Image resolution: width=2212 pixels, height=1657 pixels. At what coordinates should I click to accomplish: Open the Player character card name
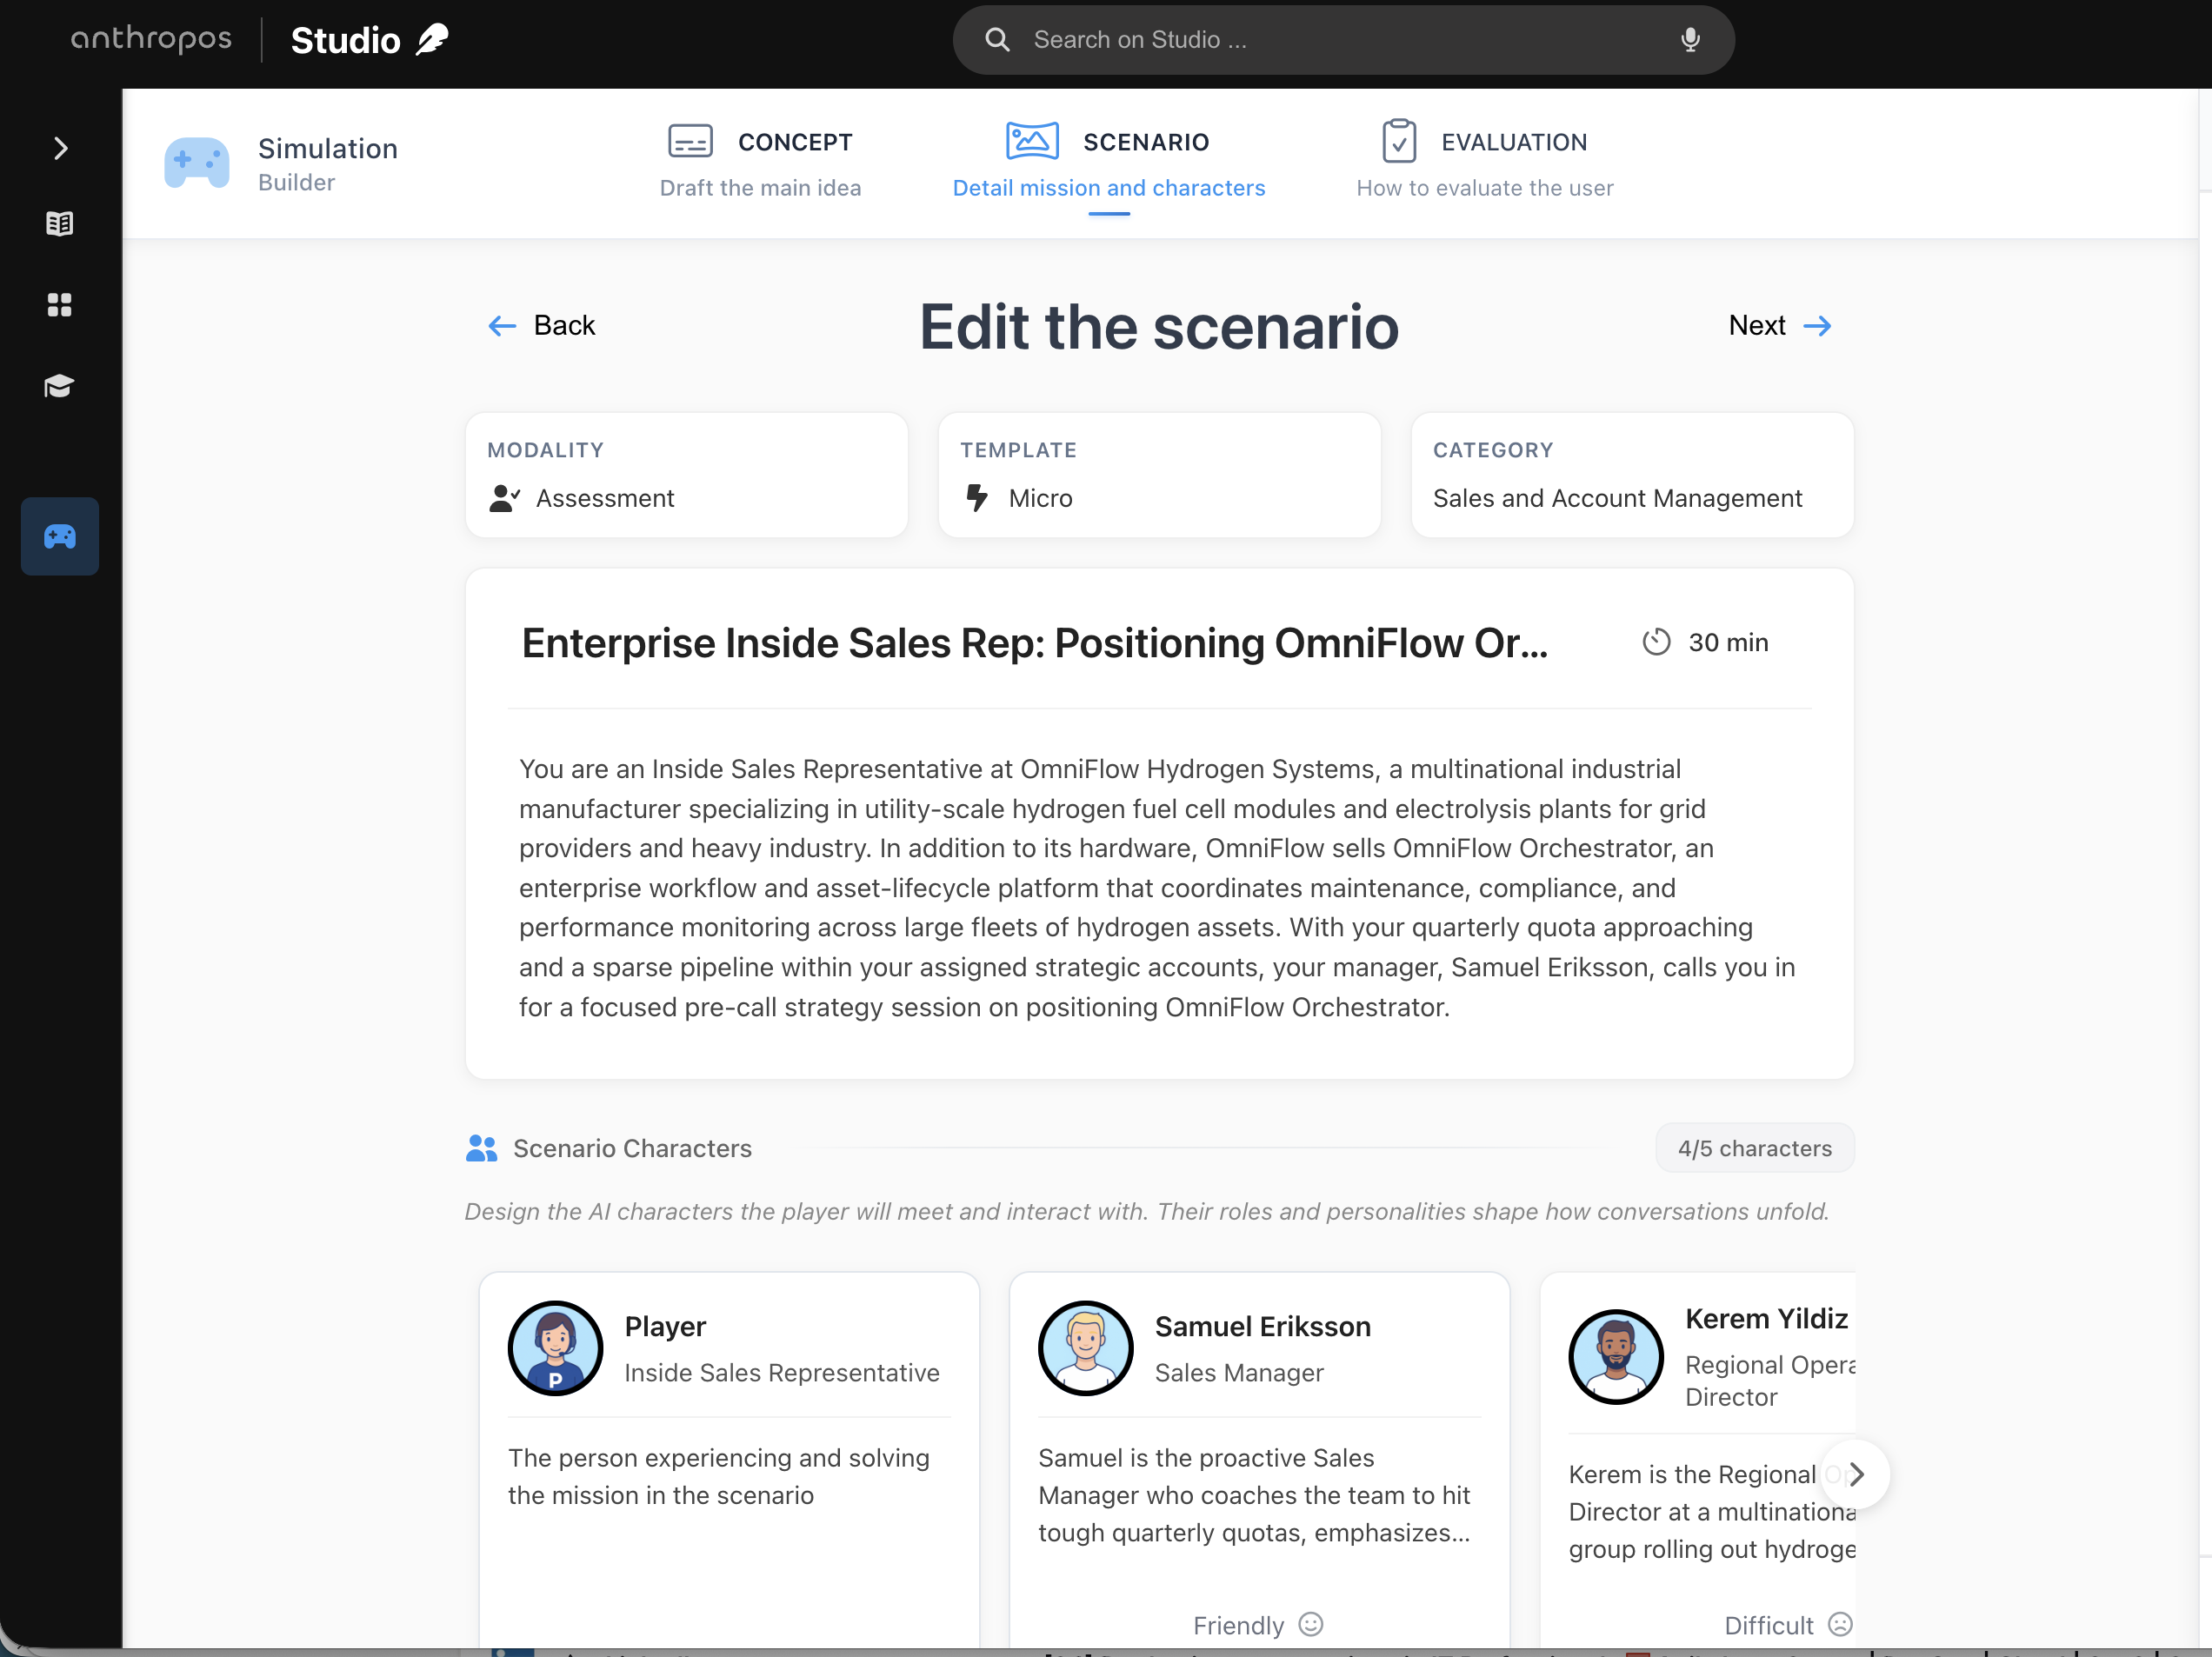pos(665,1326)
